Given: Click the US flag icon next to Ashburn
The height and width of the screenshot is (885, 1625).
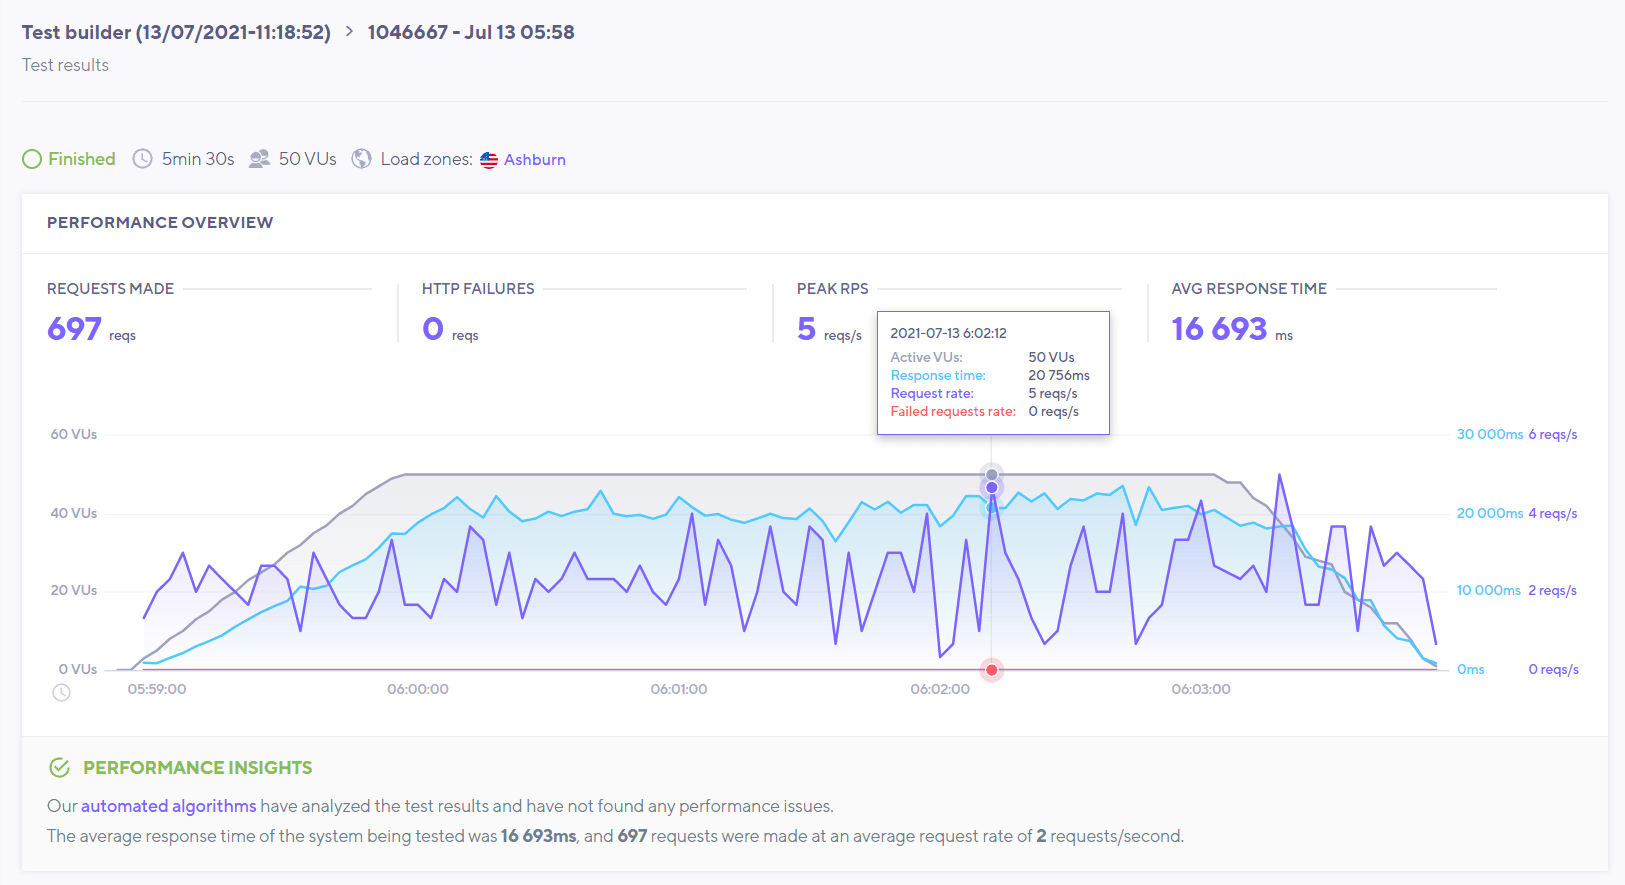Looking at the screenshot, I should [x=489, y=160].
